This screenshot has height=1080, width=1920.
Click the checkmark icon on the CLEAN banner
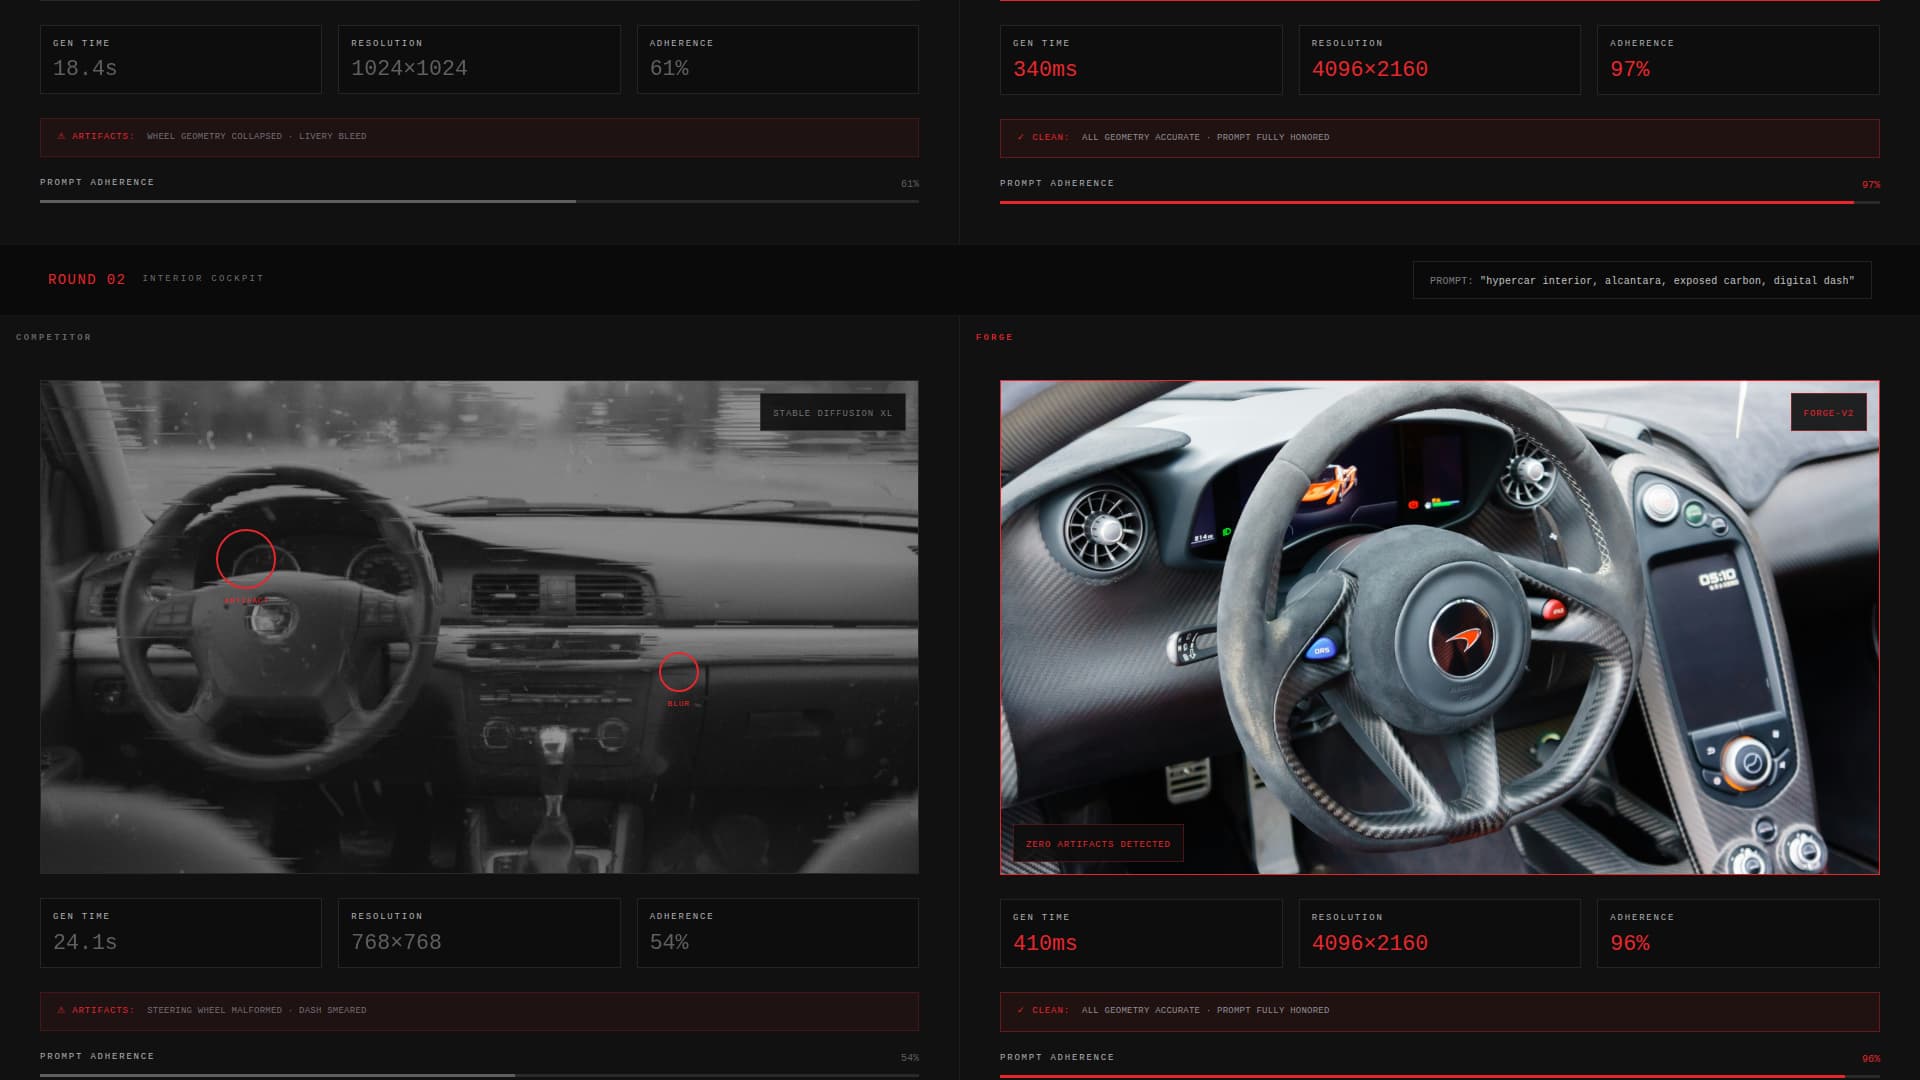1021,137
